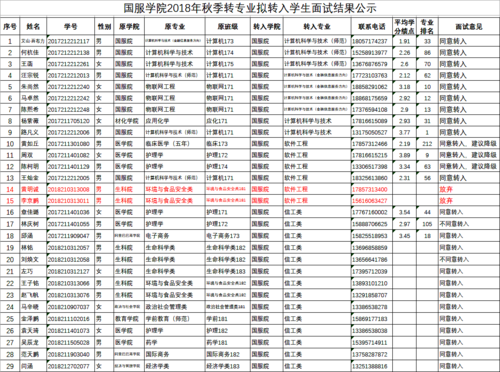Select the GPA cell 3.18
Screen dimensions: 500x372
[404, 87]
